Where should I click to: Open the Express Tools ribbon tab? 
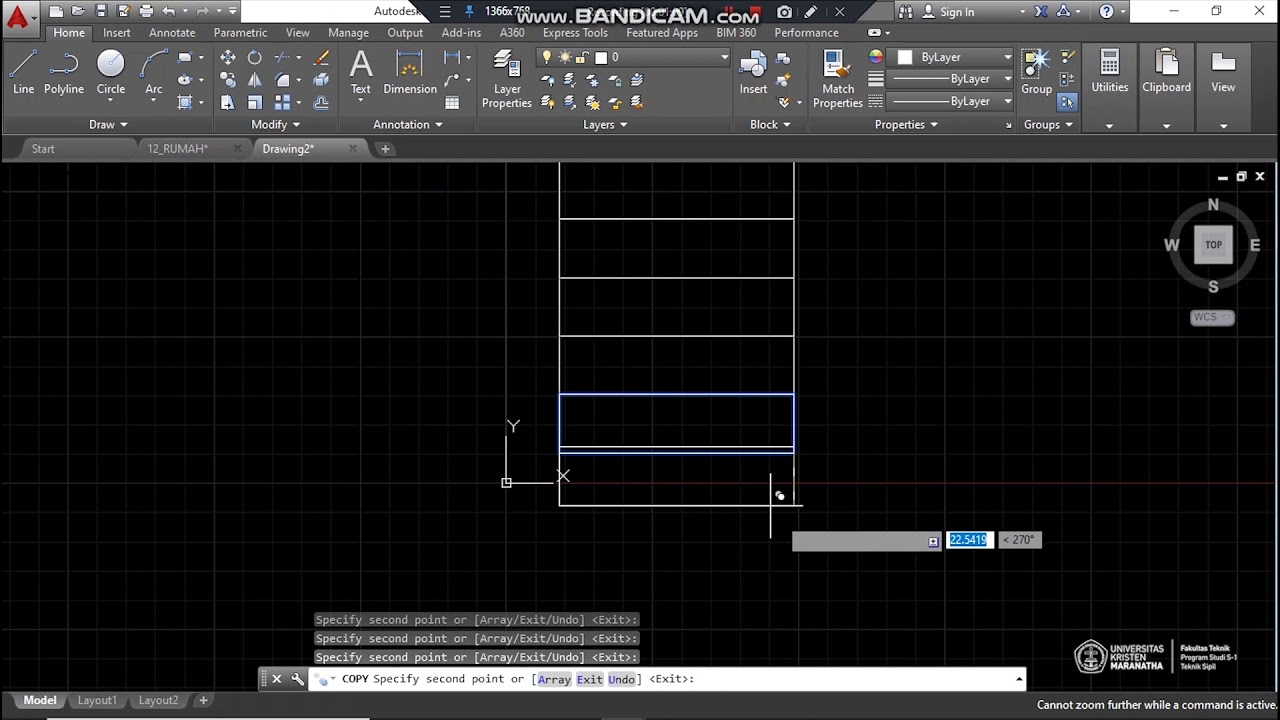575,33
